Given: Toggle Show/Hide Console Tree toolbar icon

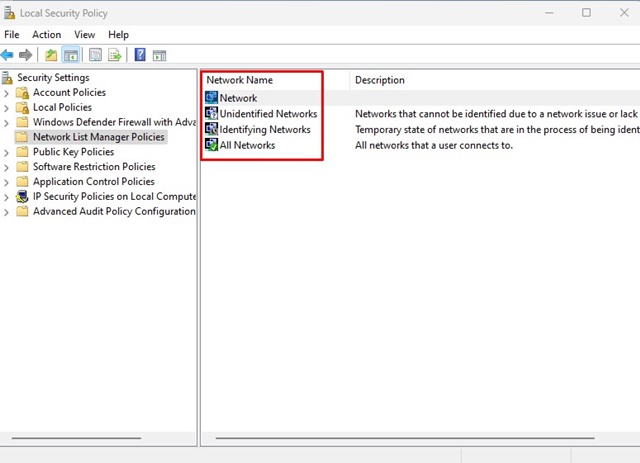Looking at the screenshot, I should [71, 55].
